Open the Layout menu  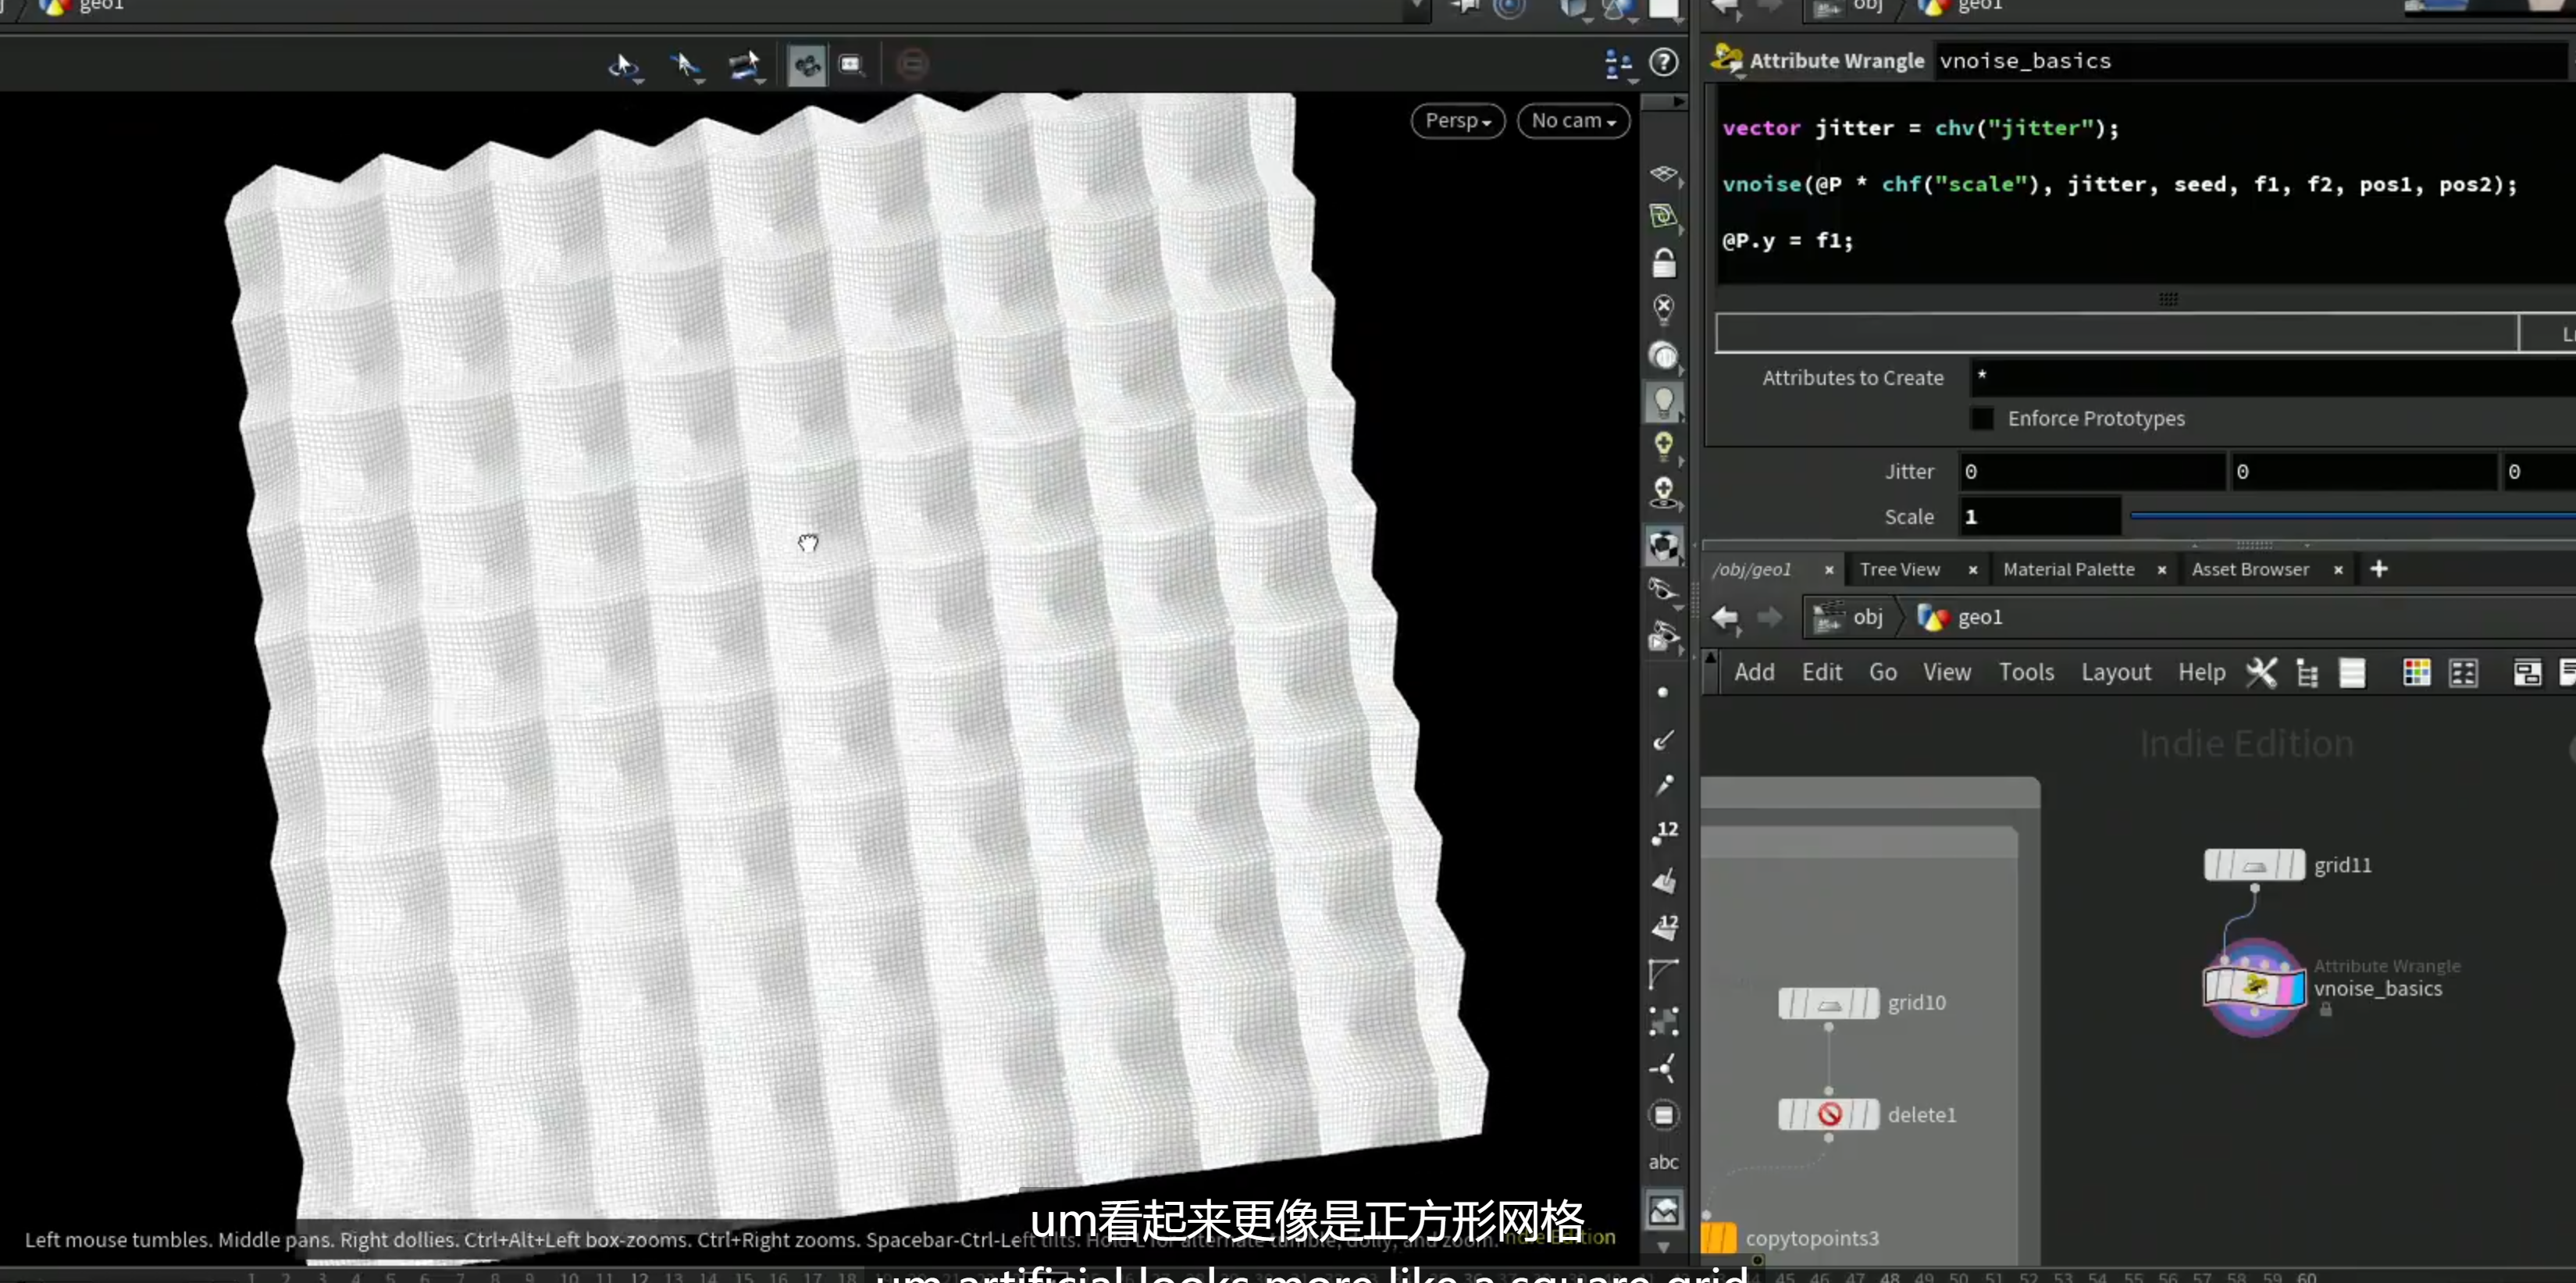pos(2115,673)
